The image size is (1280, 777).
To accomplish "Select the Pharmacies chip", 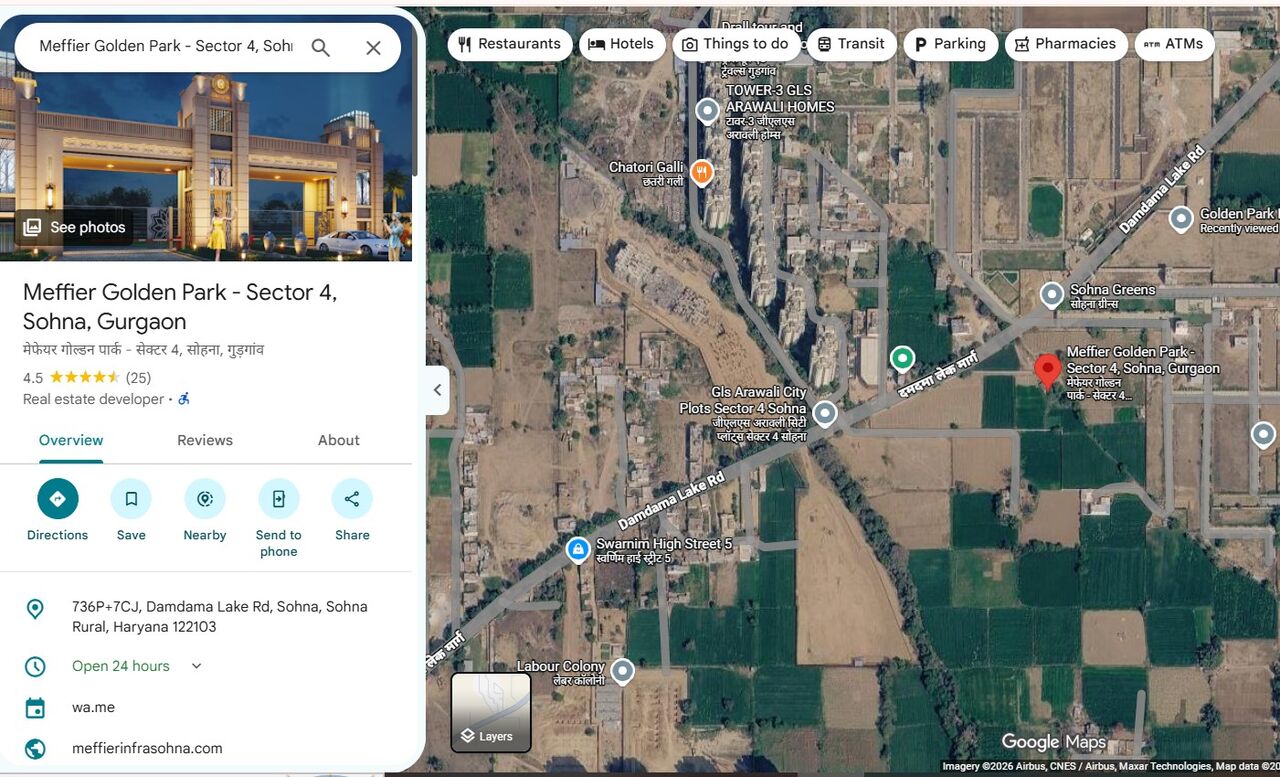I will pos(1066,44).
